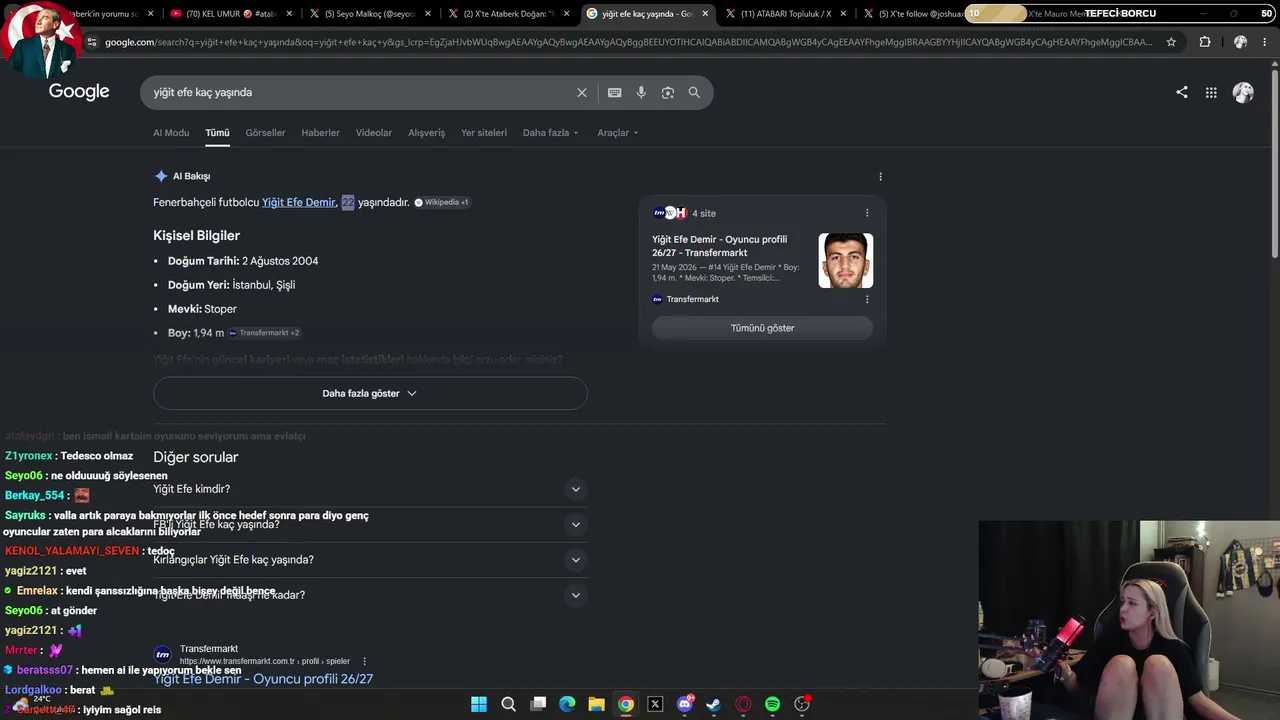
Task: Switch to the 'Seyo Malkoç' X browser tab
Action: (x=370, y=14)
